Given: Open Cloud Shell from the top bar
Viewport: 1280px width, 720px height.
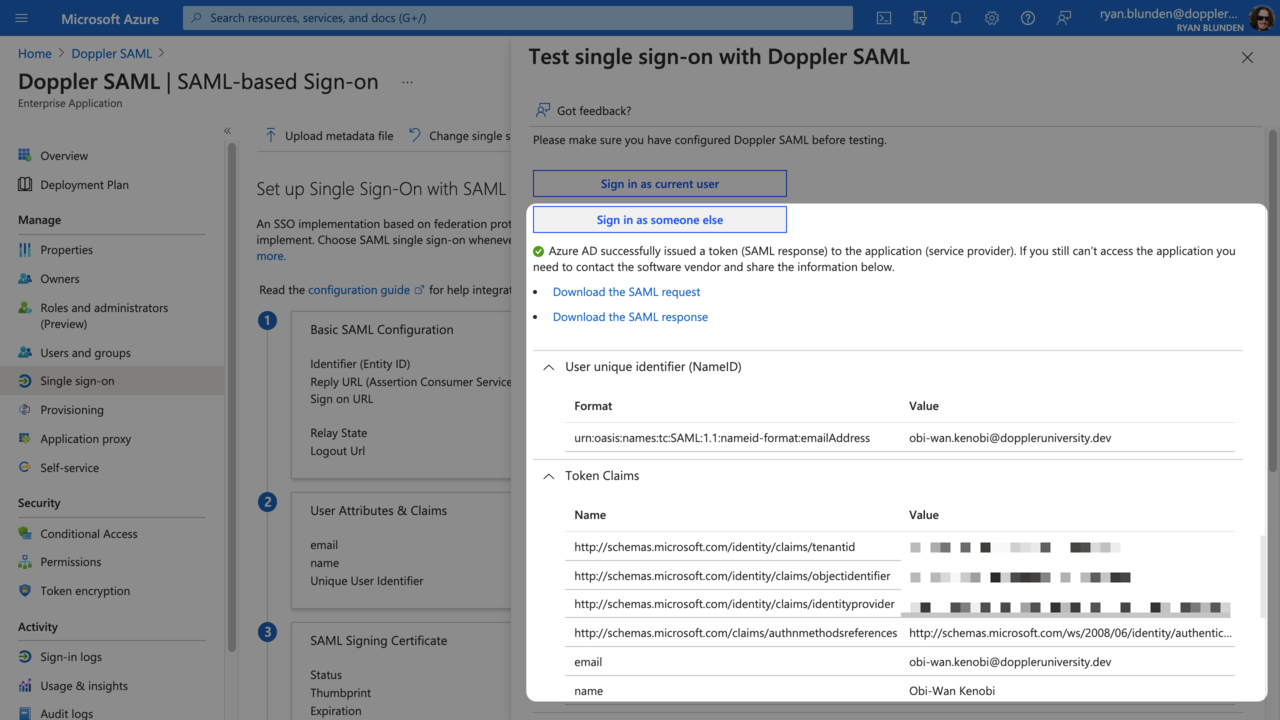Looking at the screenshot, I should click(884, 18).
